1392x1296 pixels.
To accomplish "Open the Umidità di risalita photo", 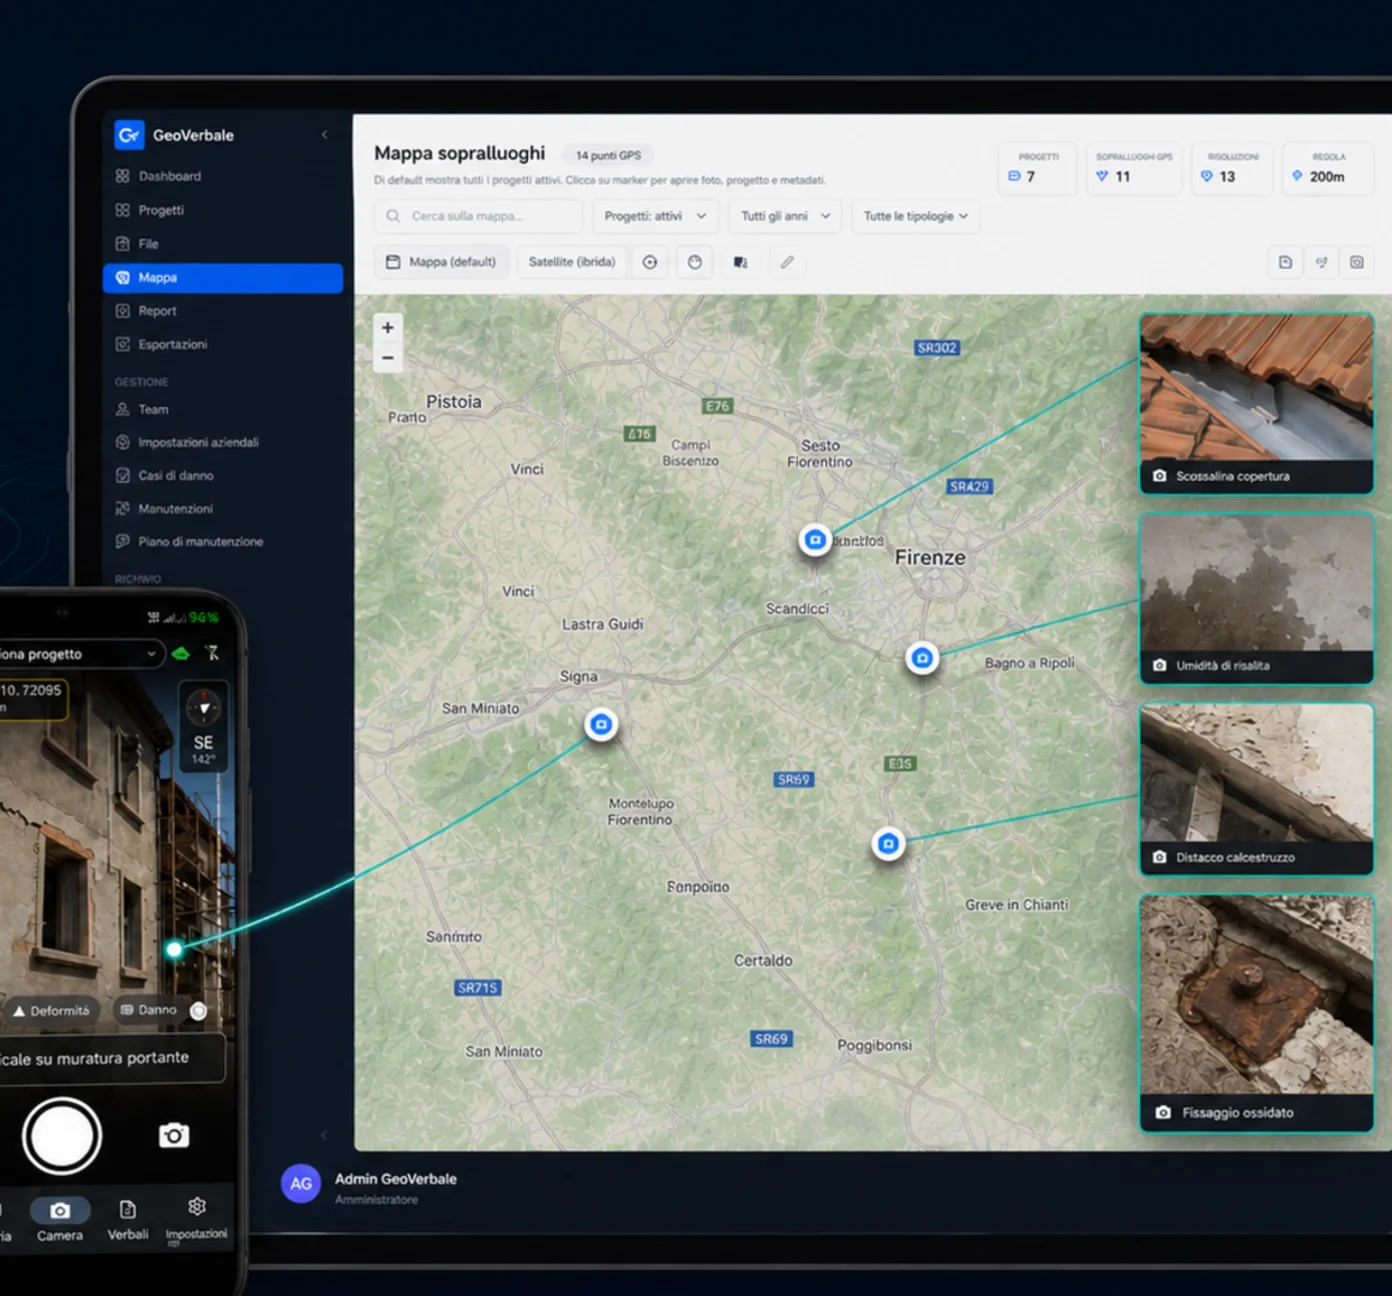I will click(1257, 598).
